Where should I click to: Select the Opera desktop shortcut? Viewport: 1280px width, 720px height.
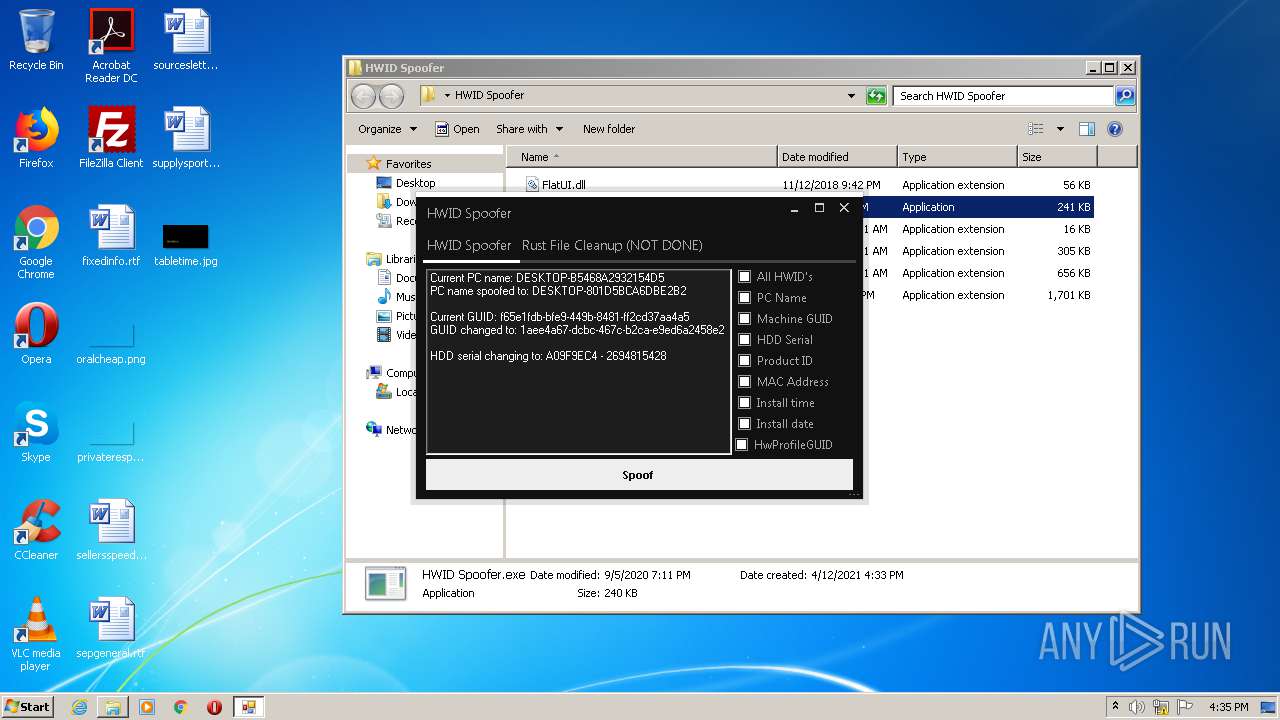(x=36, y=334)
